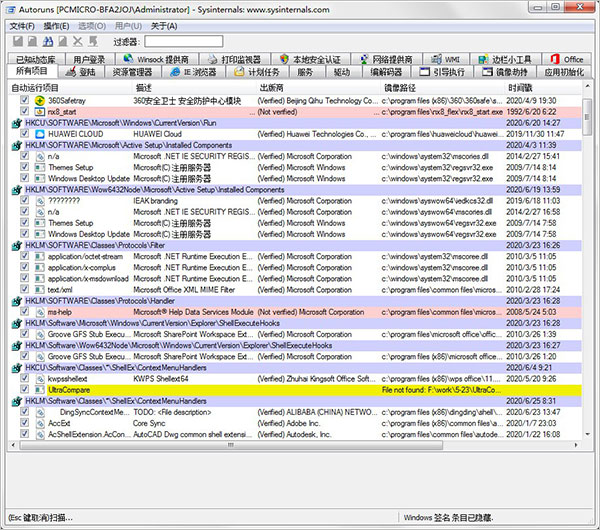Click the UltraCompare entry file icon

click(40, 390)
